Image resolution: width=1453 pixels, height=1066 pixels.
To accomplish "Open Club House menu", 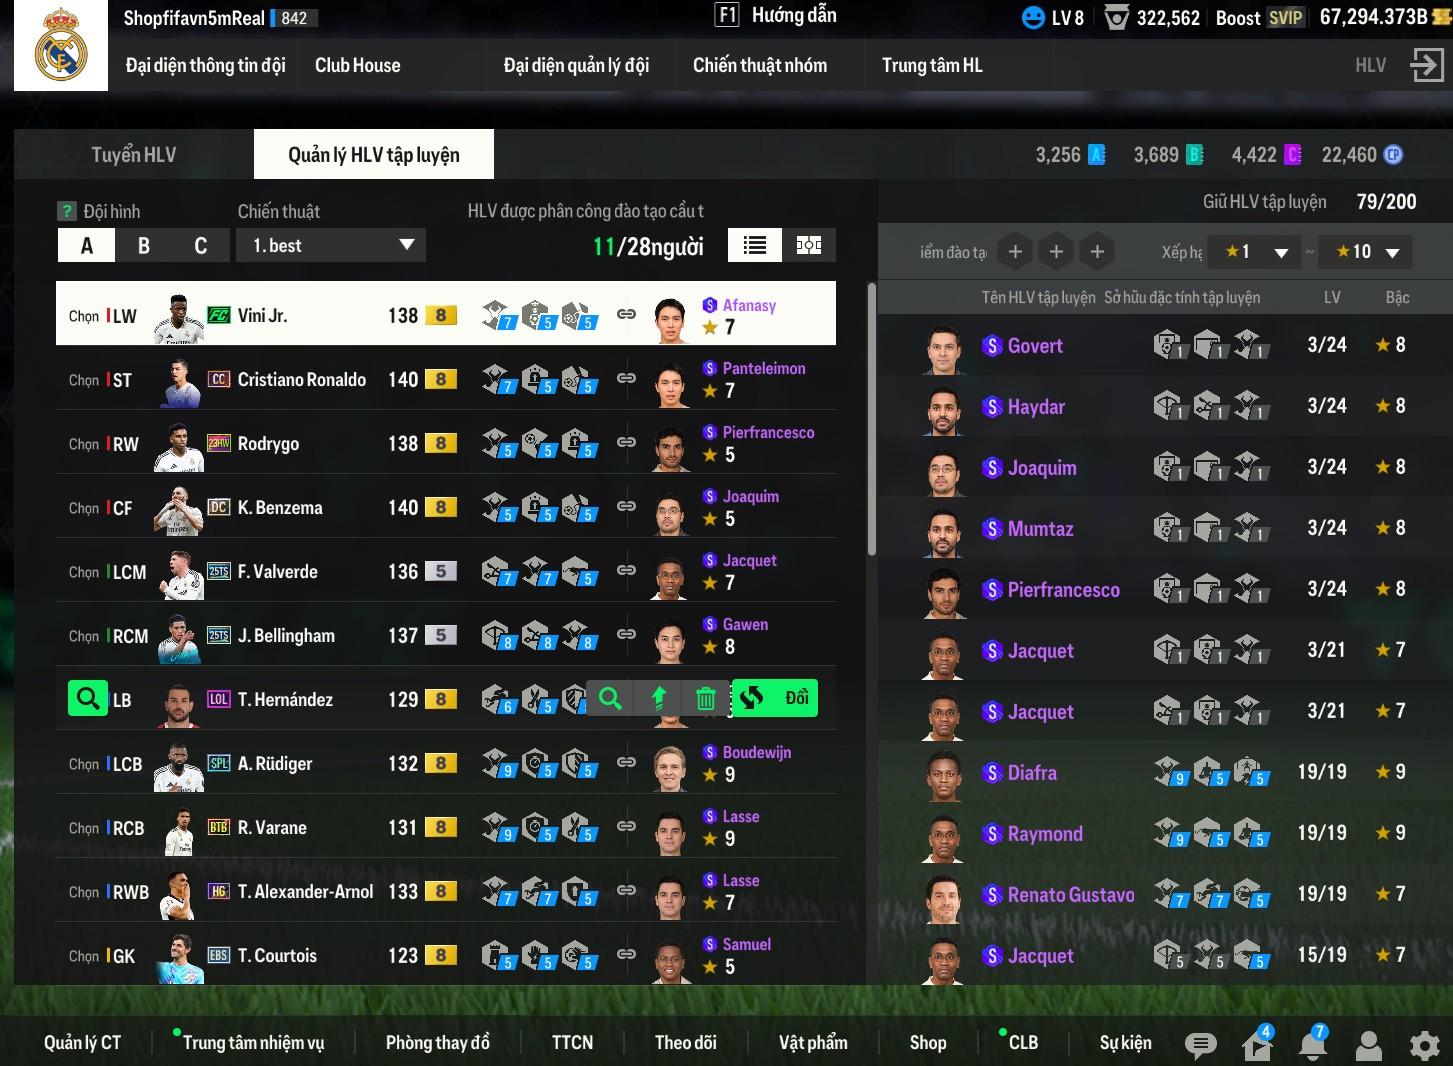I will pyautogui.click(x=357, y=65).
